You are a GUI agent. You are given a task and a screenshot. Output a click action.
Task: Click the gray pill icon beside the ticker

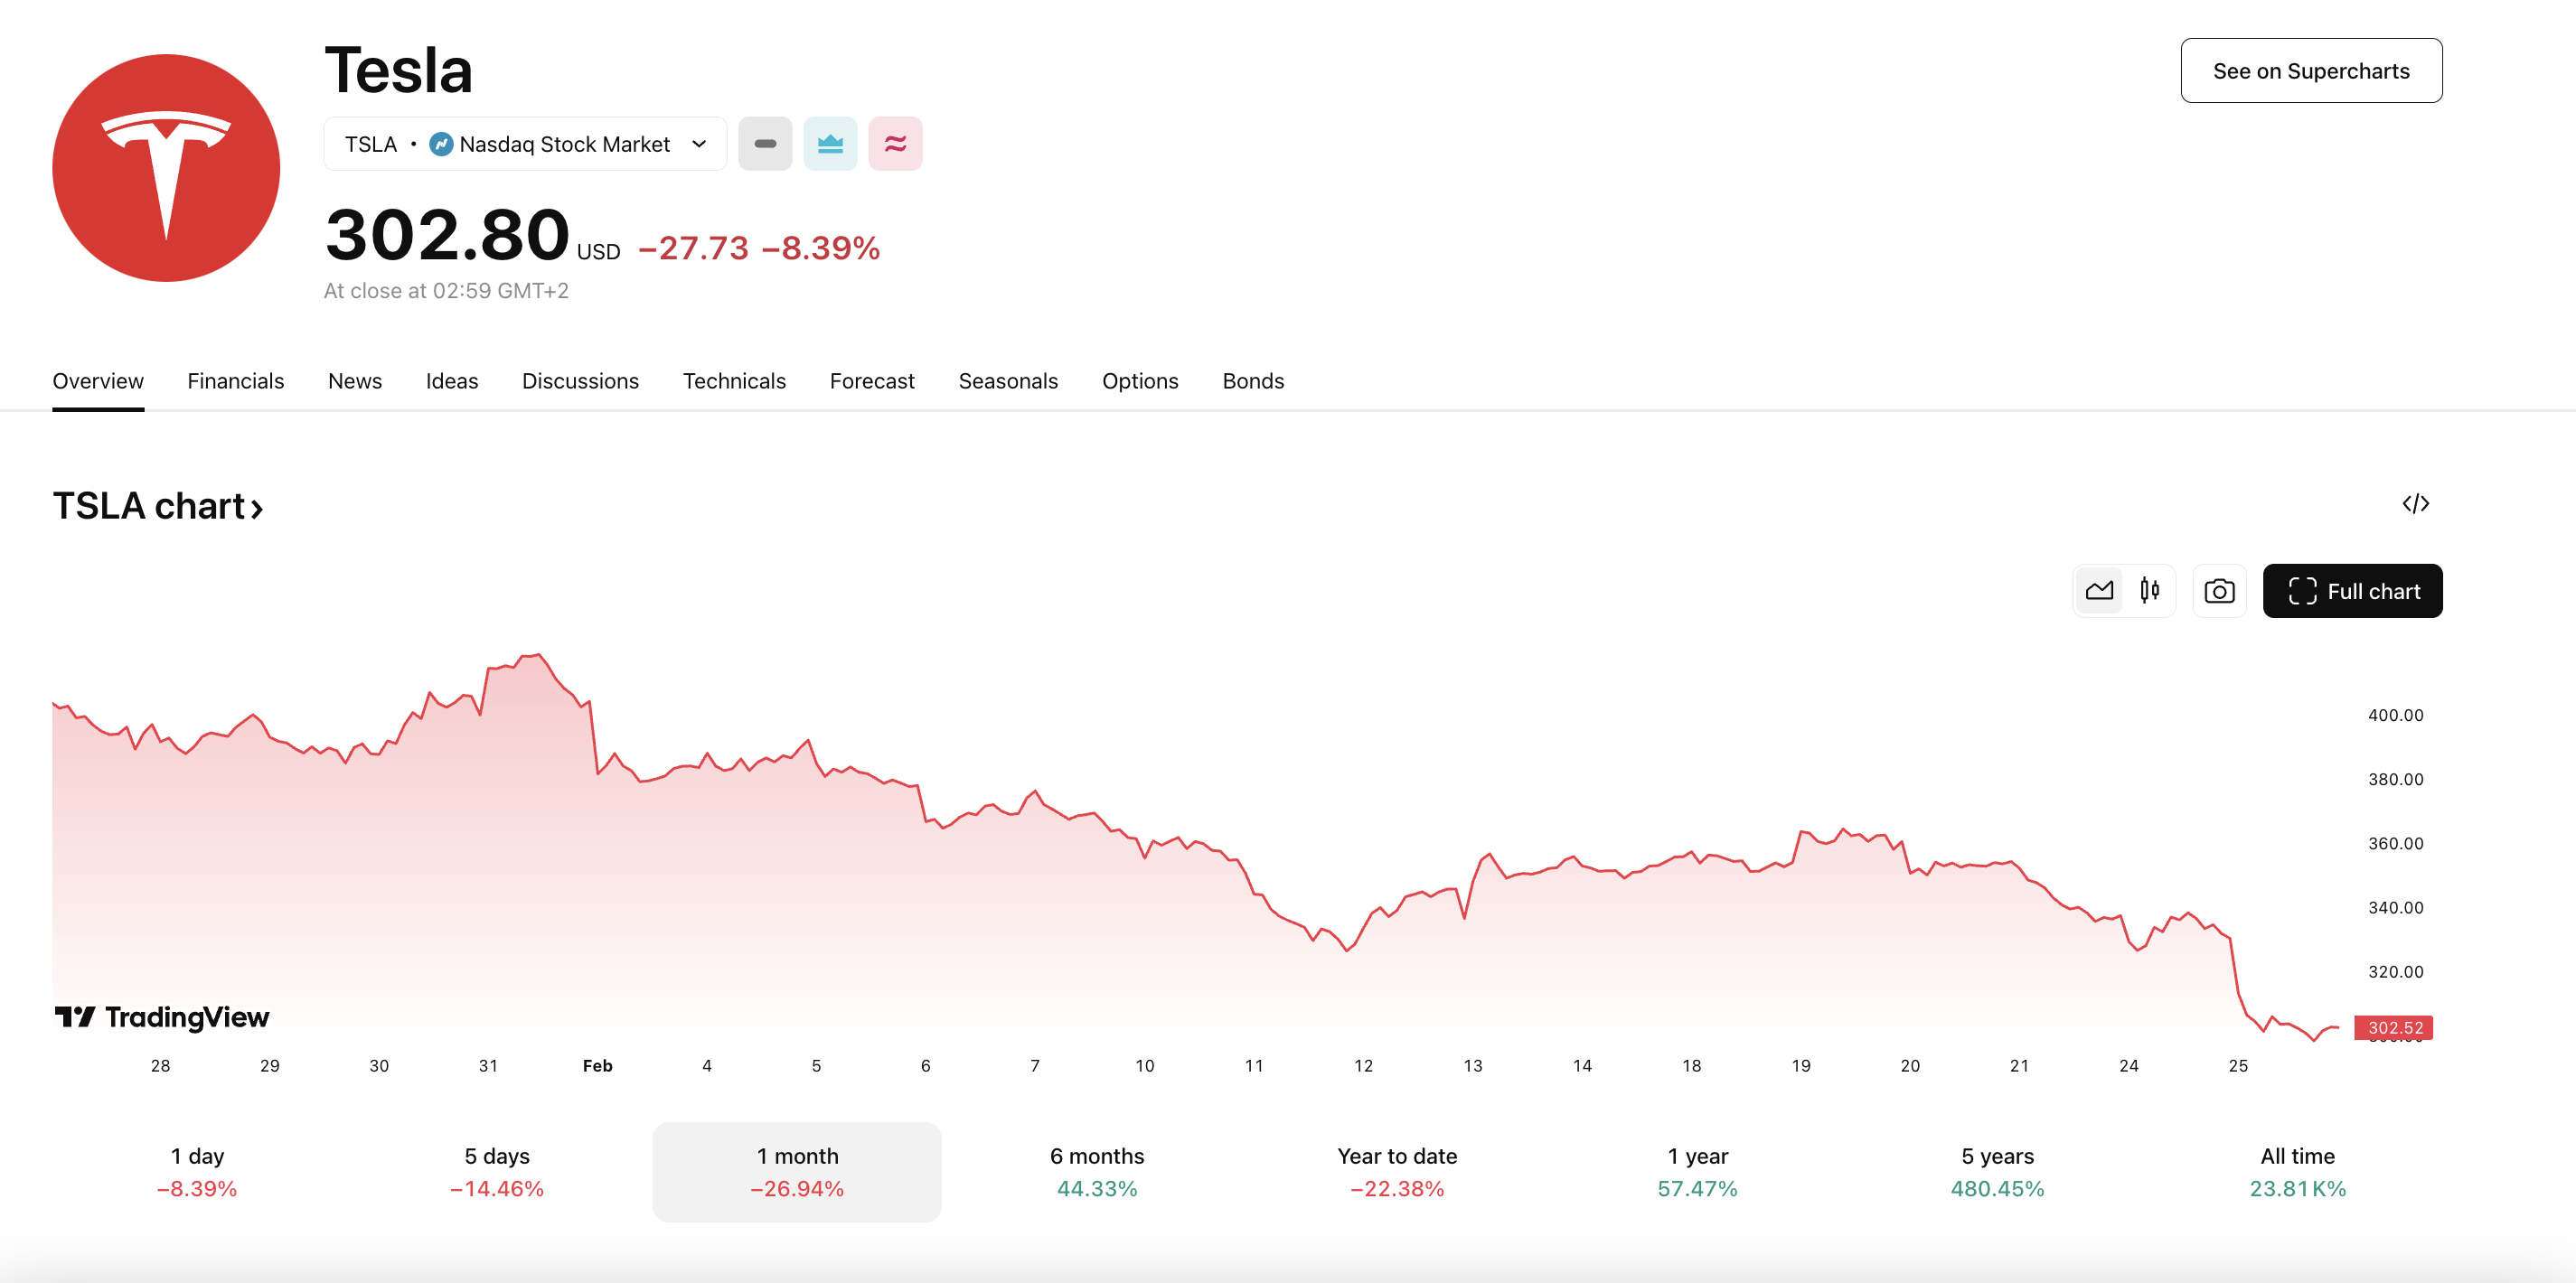click(765, 143)
